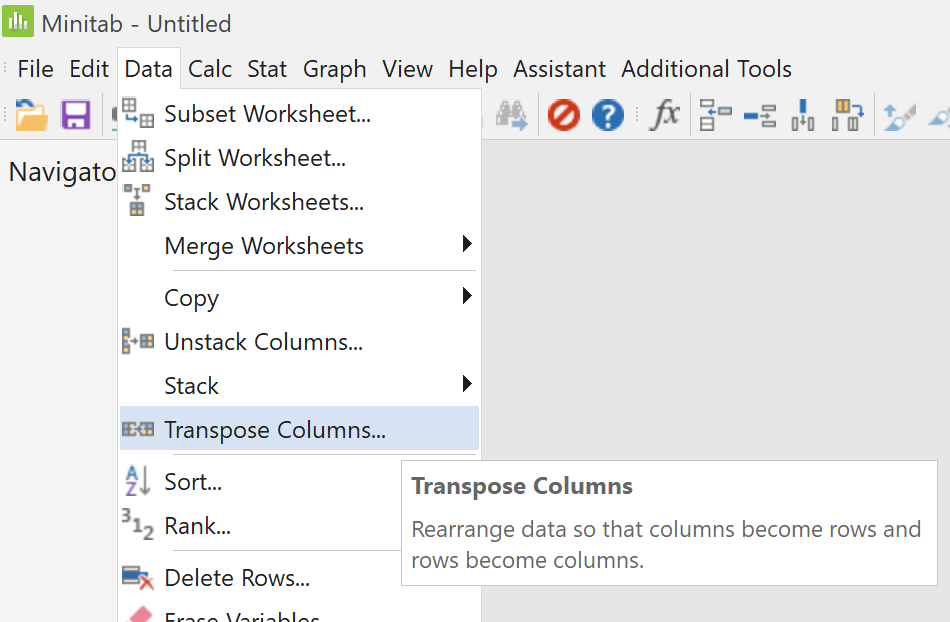
Task: Click the Stack Worksheets menu icon
Action: (x=138, y=200)
